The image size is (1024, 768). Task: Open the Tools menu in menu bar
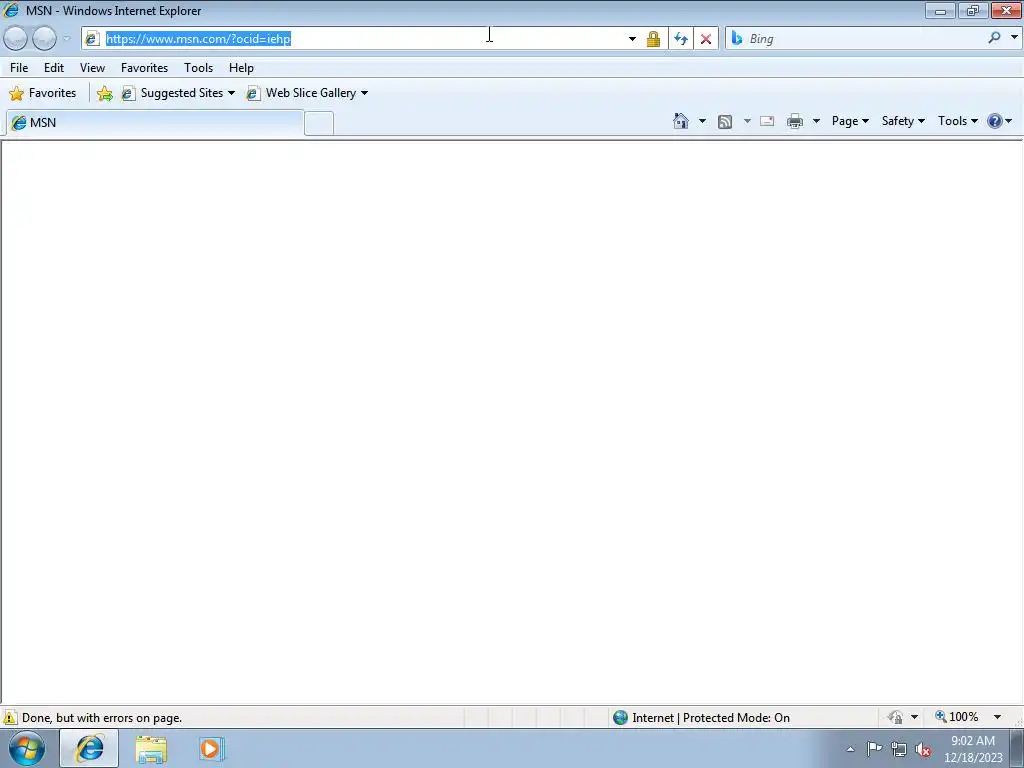pos(199,68)
